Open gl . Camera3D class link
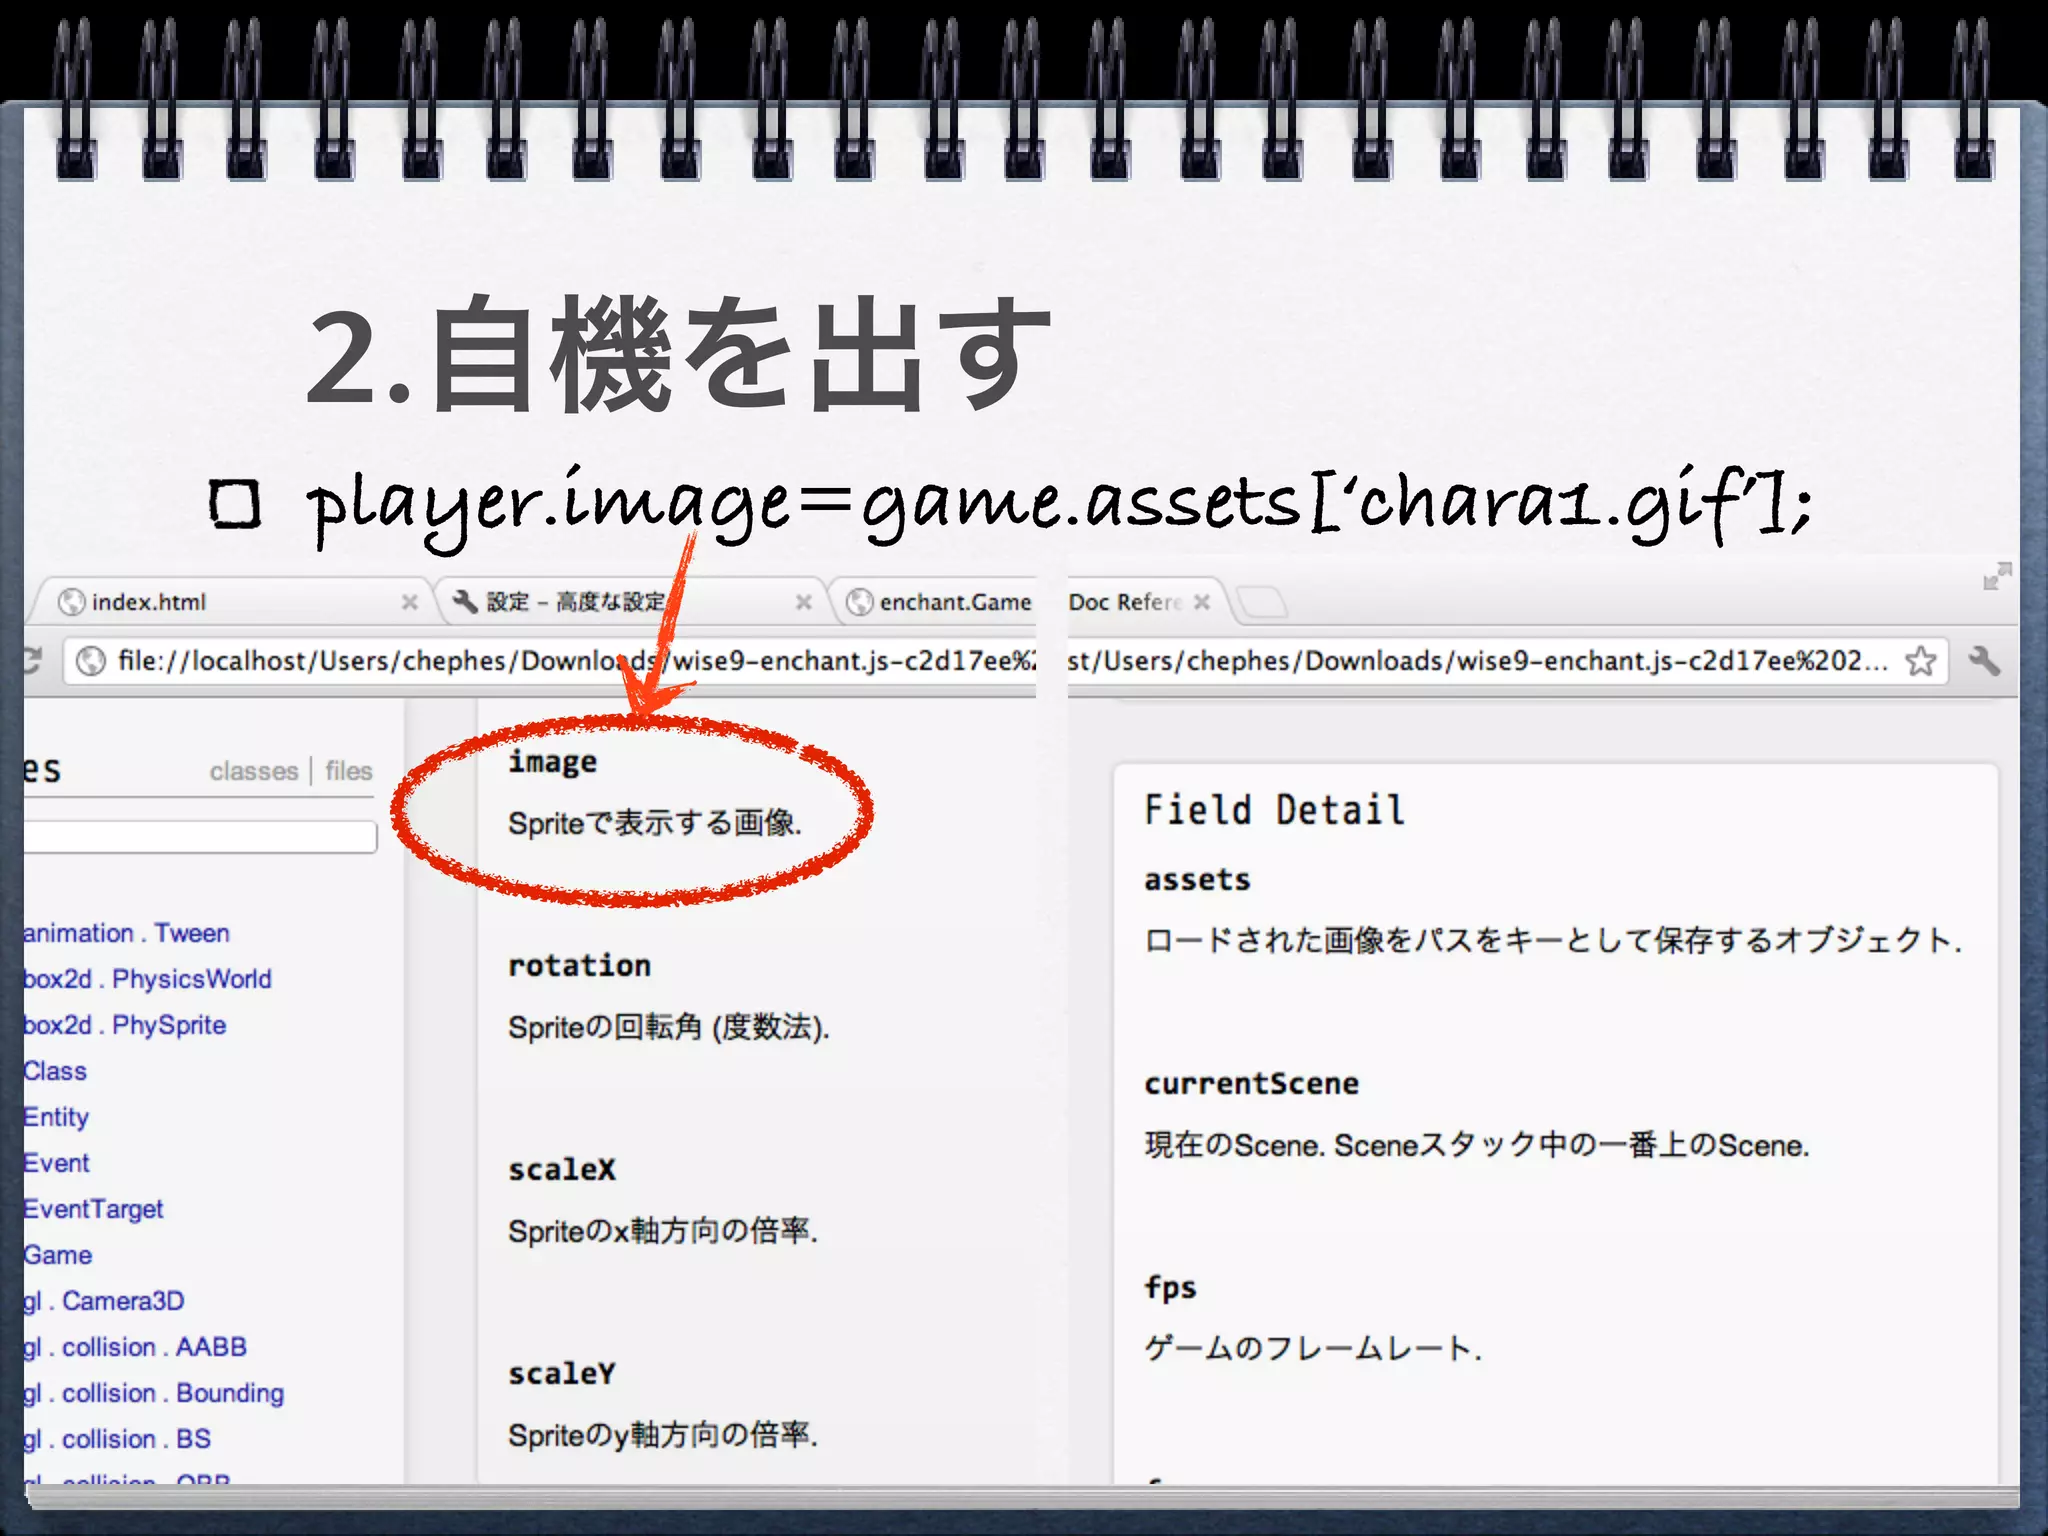2048x1536 pixels. click(105, 1301)
